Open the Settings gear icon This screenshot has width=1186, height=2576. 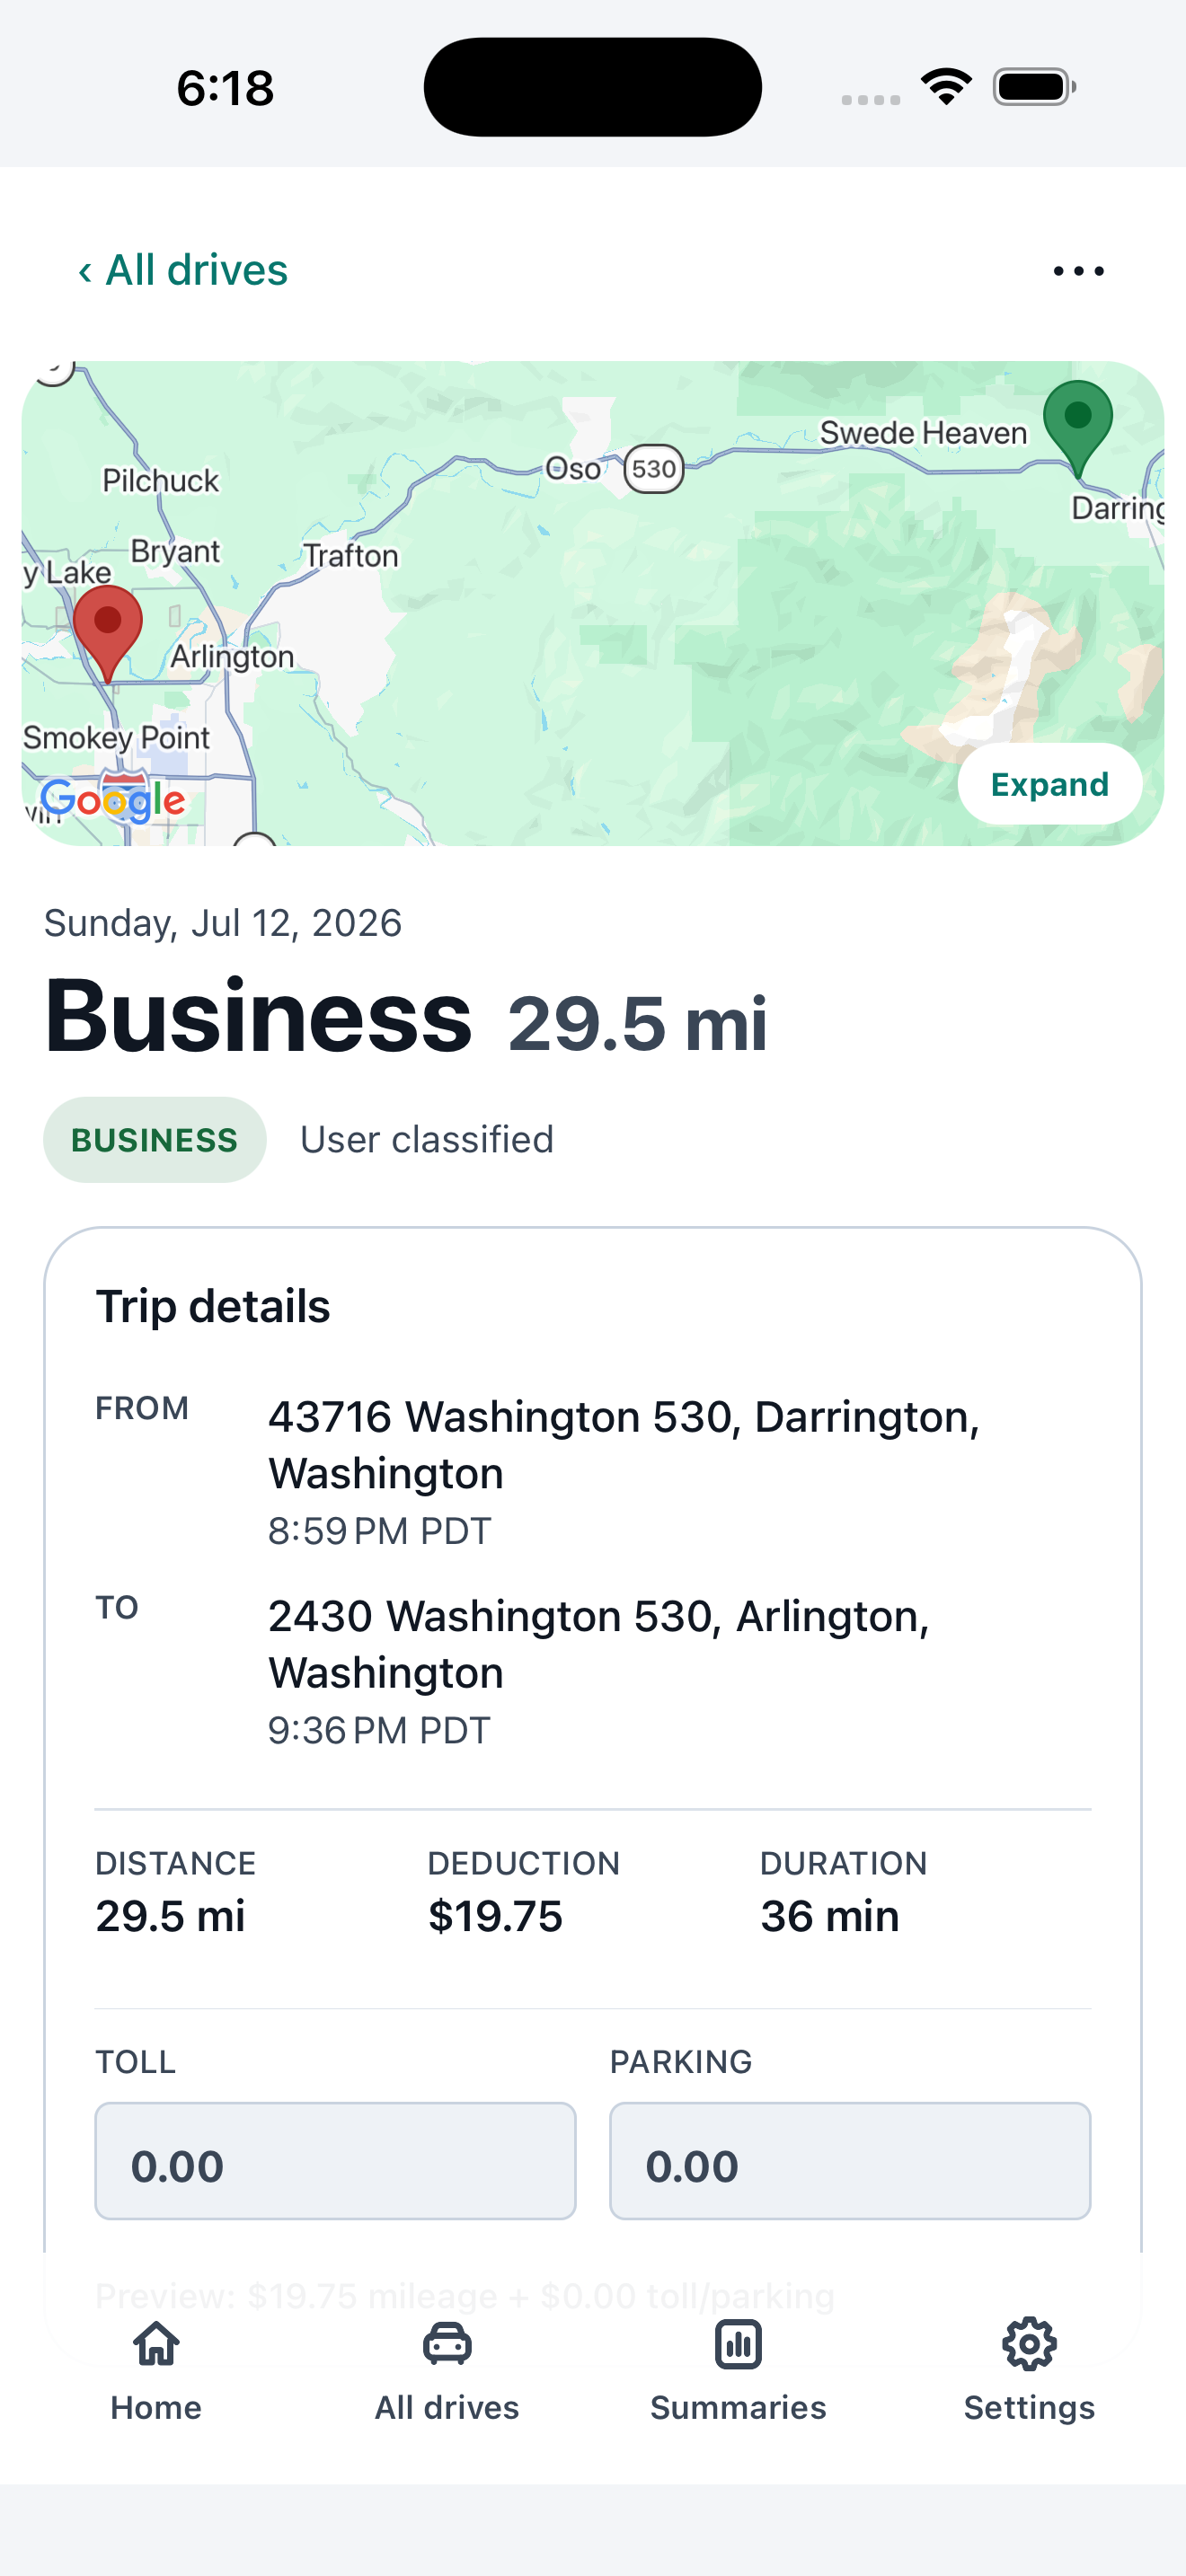1029,2343
